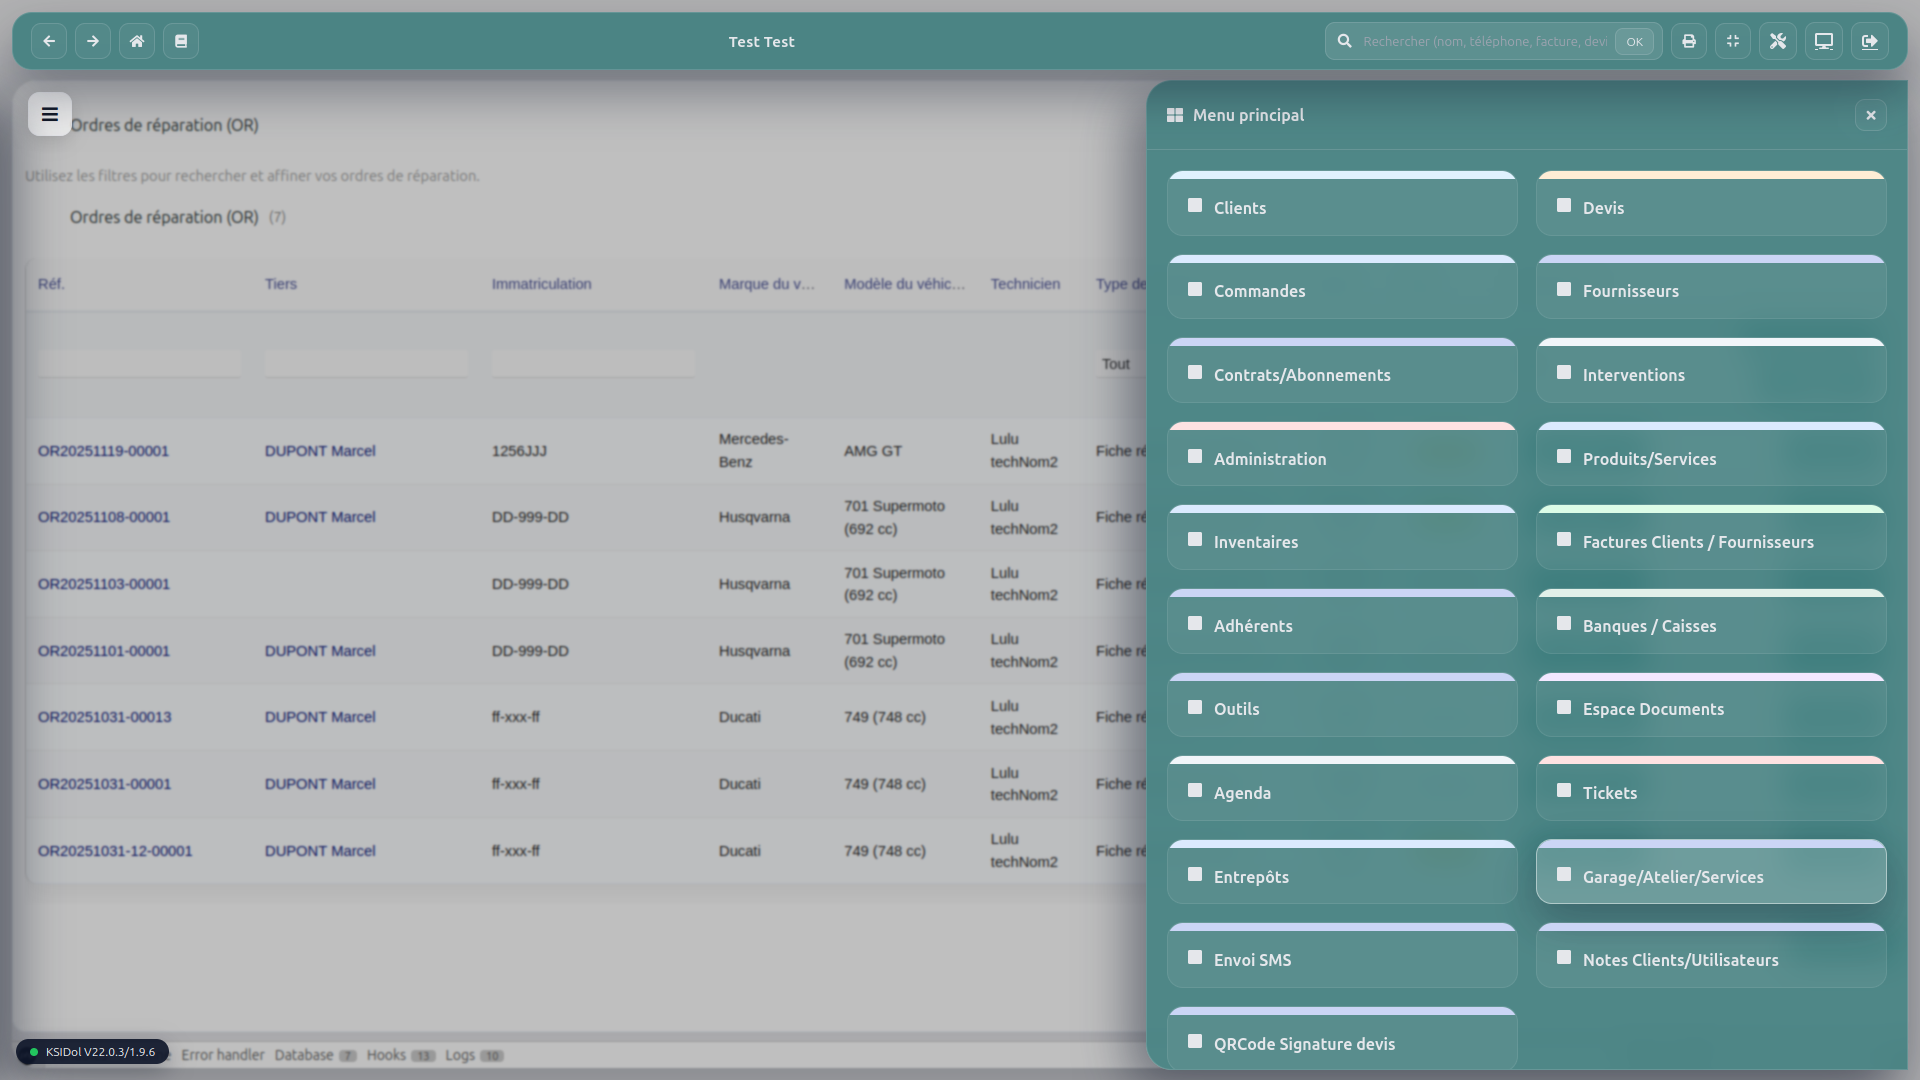Click the desktop monitor icon
The image size is (1920, 1080).
(1824, 41)
